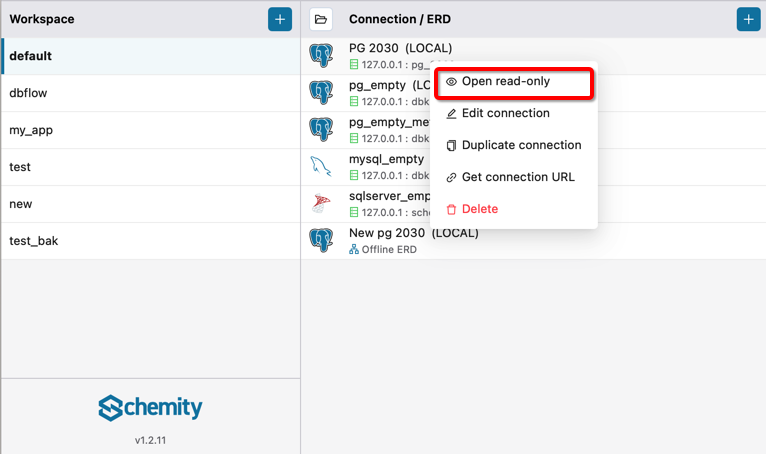The height and width of the screenshot is (454, 766).
Task: Select Edit connection menu entry
Action: point(506,113)
